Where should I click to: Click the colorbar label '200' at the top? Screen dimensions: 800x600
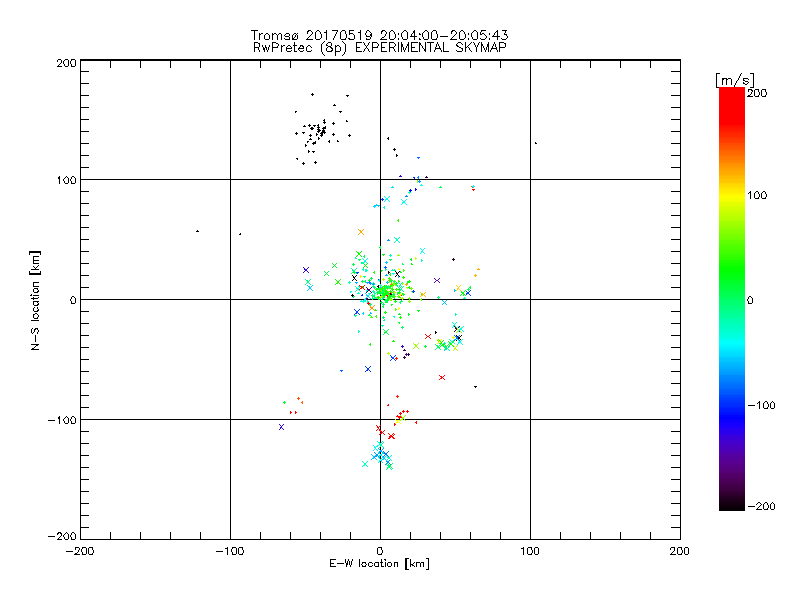click(x=757, y=93)
